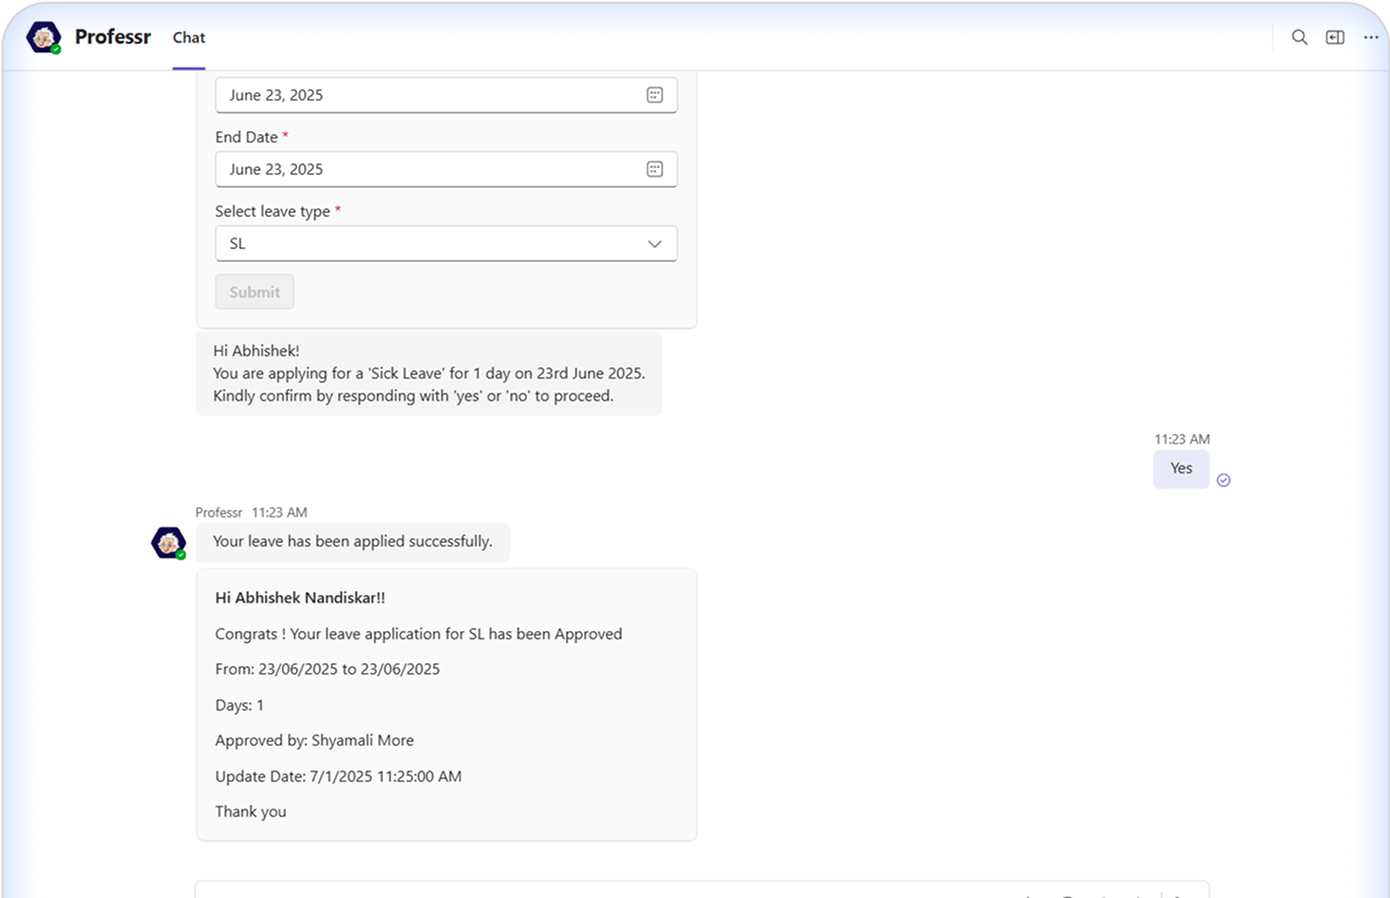The height and width of the screenshot is (898, 1390).
Task: Click the start date field June 23, 2025
Action: [x=430, y=95]
